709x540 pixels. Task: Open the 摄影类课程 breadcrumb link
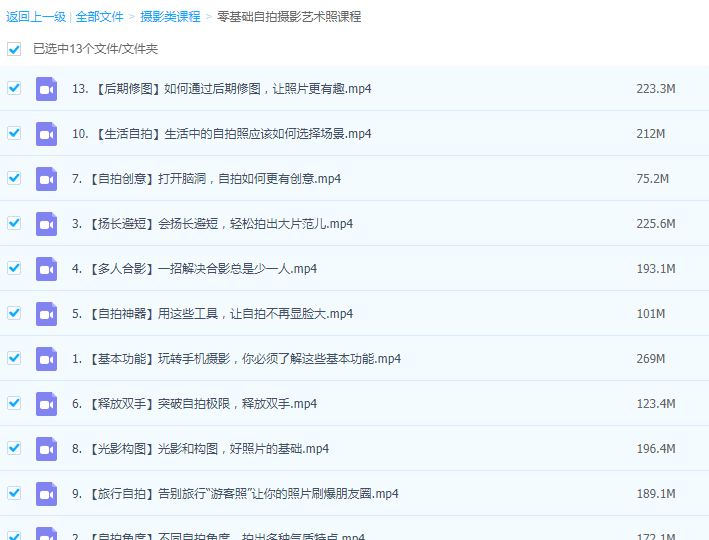[x=170, y=17]
